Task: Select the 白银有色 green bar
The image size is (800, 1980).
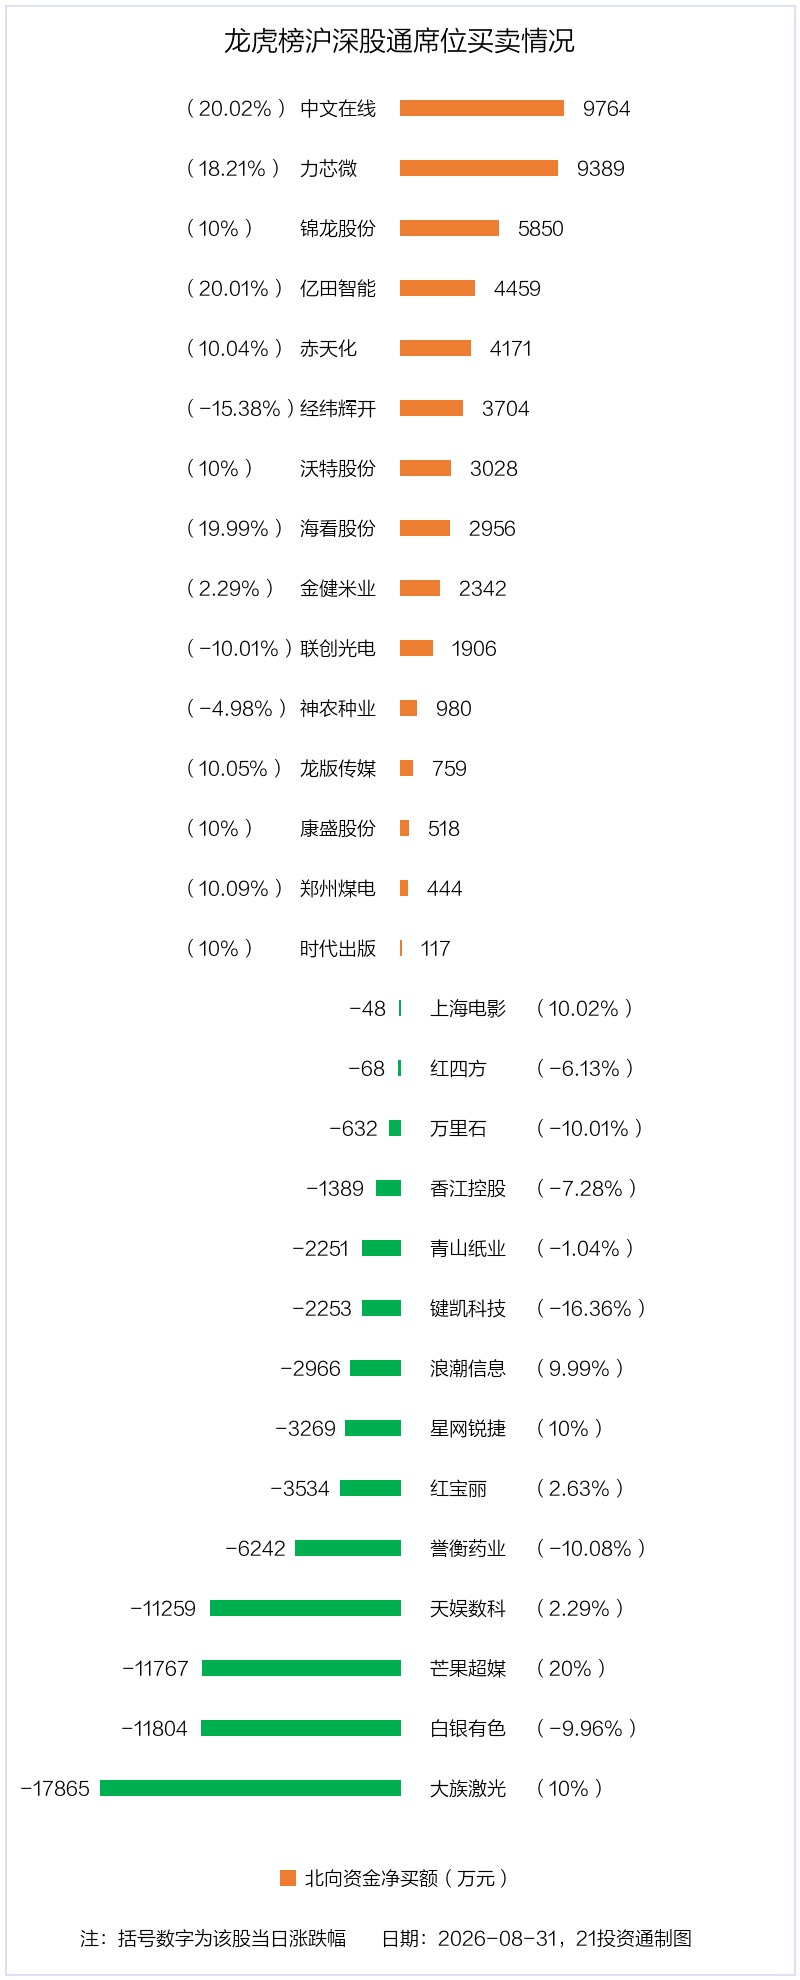Action: pyautogui.click(x=301, y=1728)
